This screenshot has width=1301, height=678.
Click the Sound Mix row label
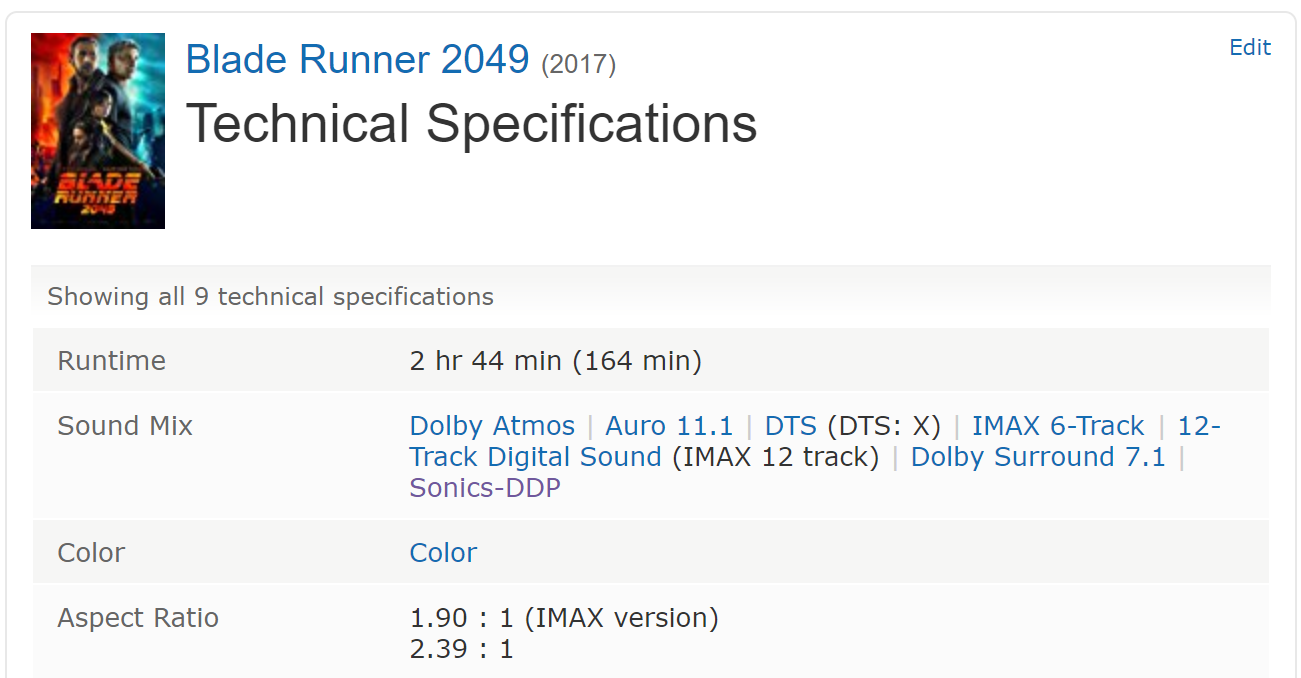[x=125, y=426]
